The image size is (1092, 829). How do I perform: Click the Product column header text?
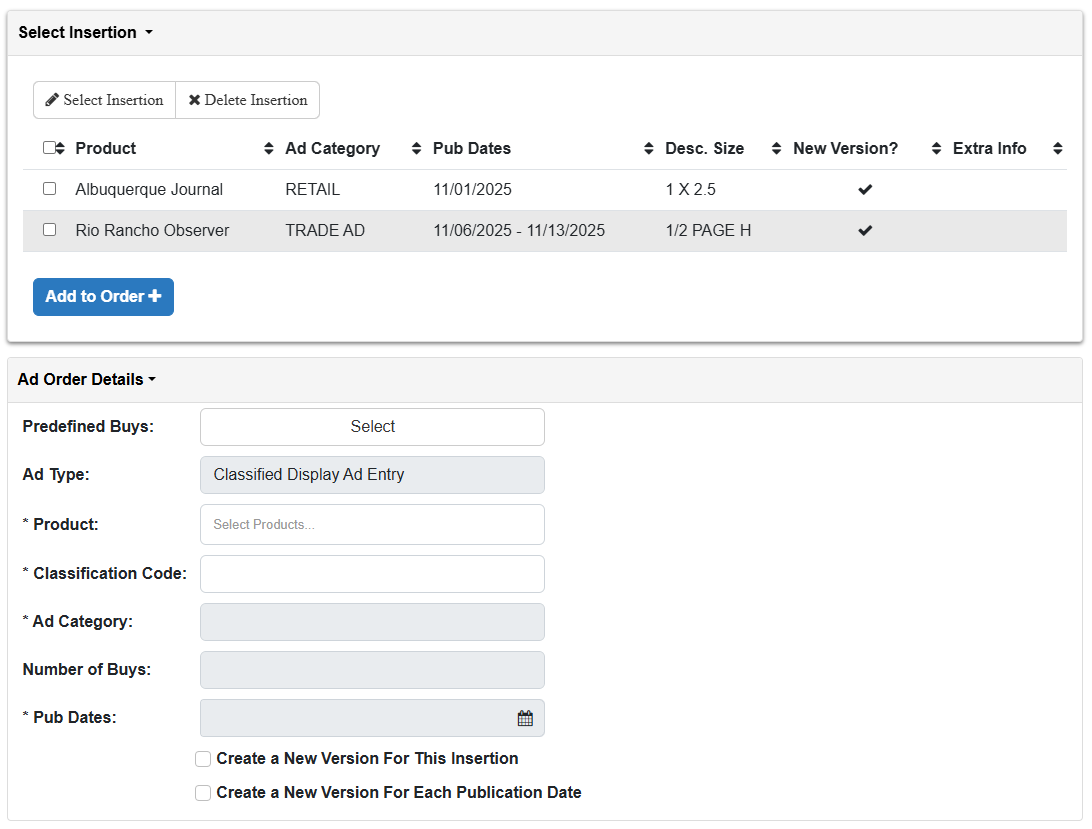pyautogui.click(x=106, y=148)
